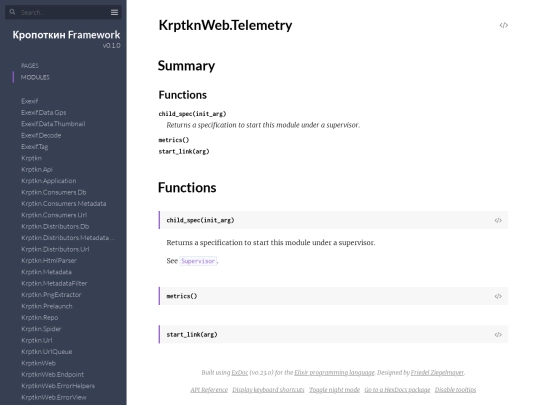Viewport: 540px width, 405px height.
Task: Open Krptkn.Distributors.Url module
Action: 55,249
